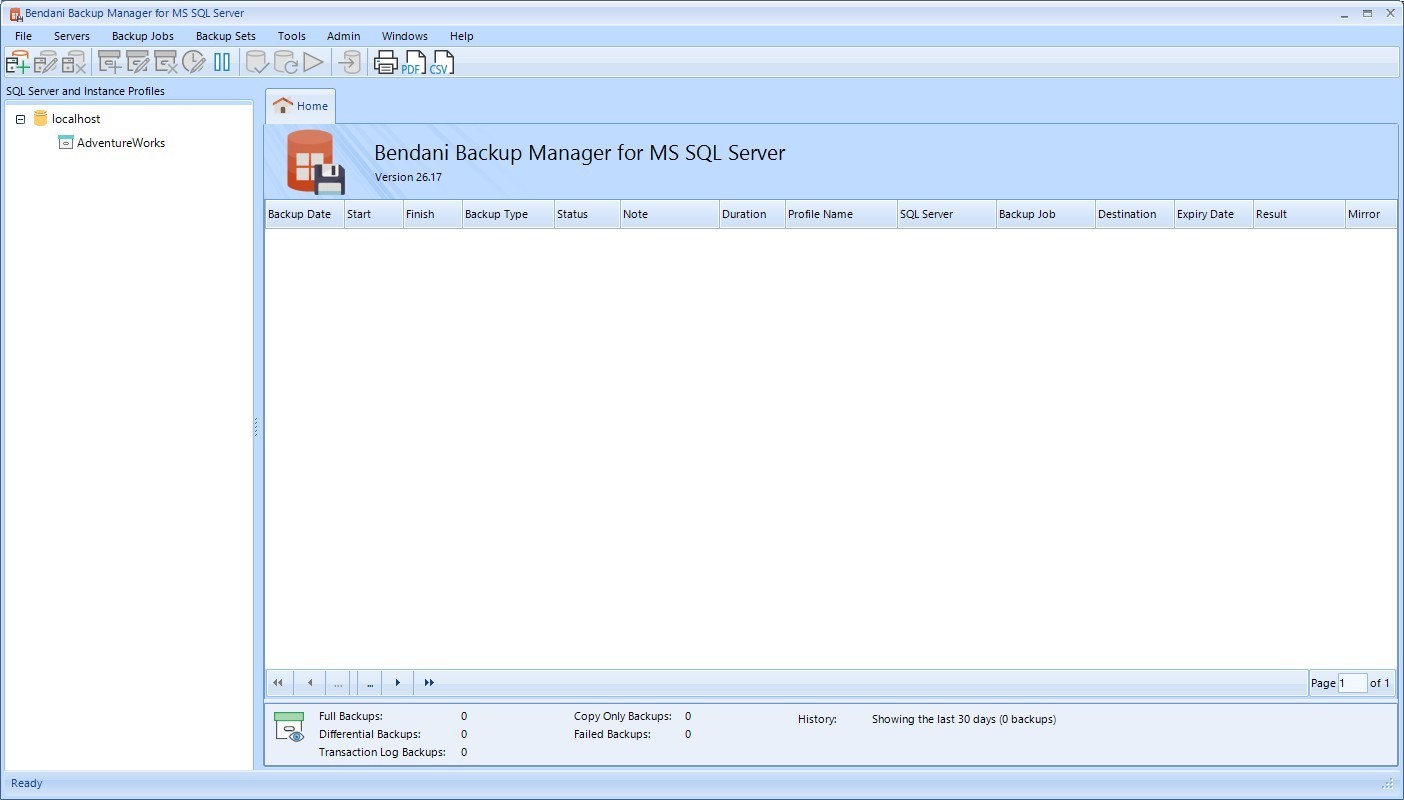Click the Home tab house icon
This screenshot has height=800, width=1404.
pyautogui.click(x=283, y=105)
